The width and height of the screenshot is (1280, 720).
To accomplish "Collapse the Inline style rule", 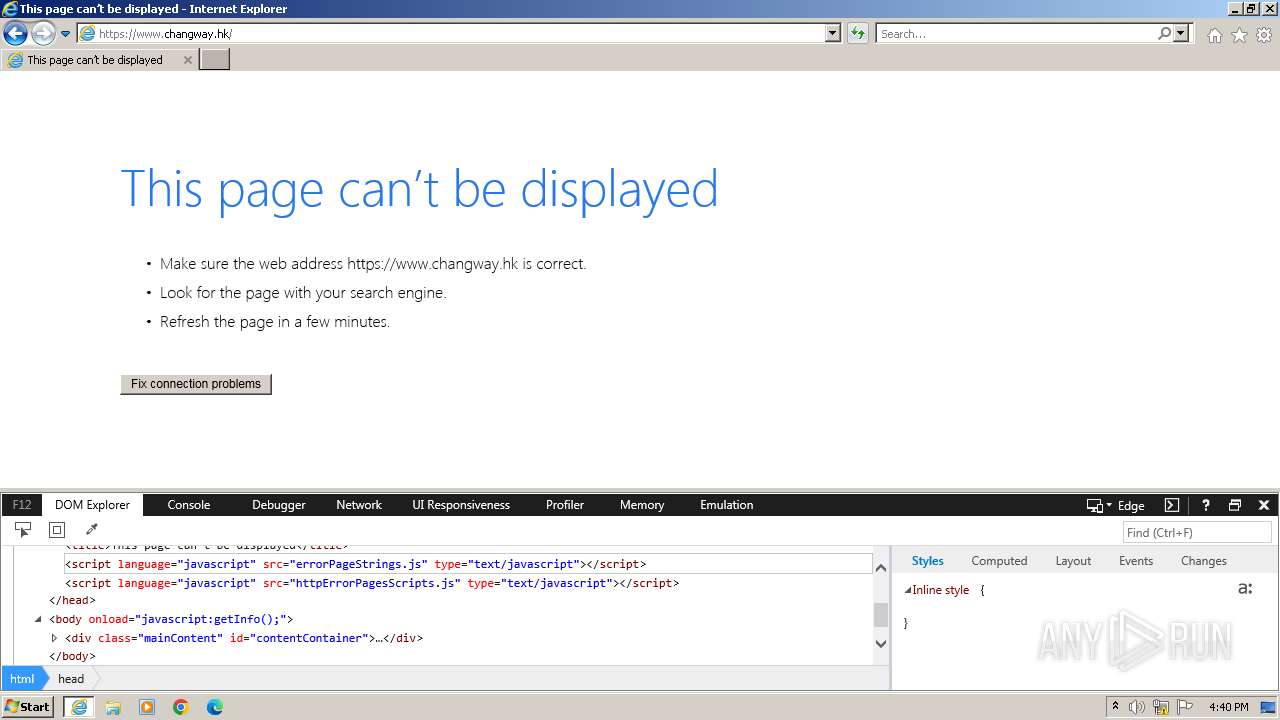I will [x=908, y=590].
